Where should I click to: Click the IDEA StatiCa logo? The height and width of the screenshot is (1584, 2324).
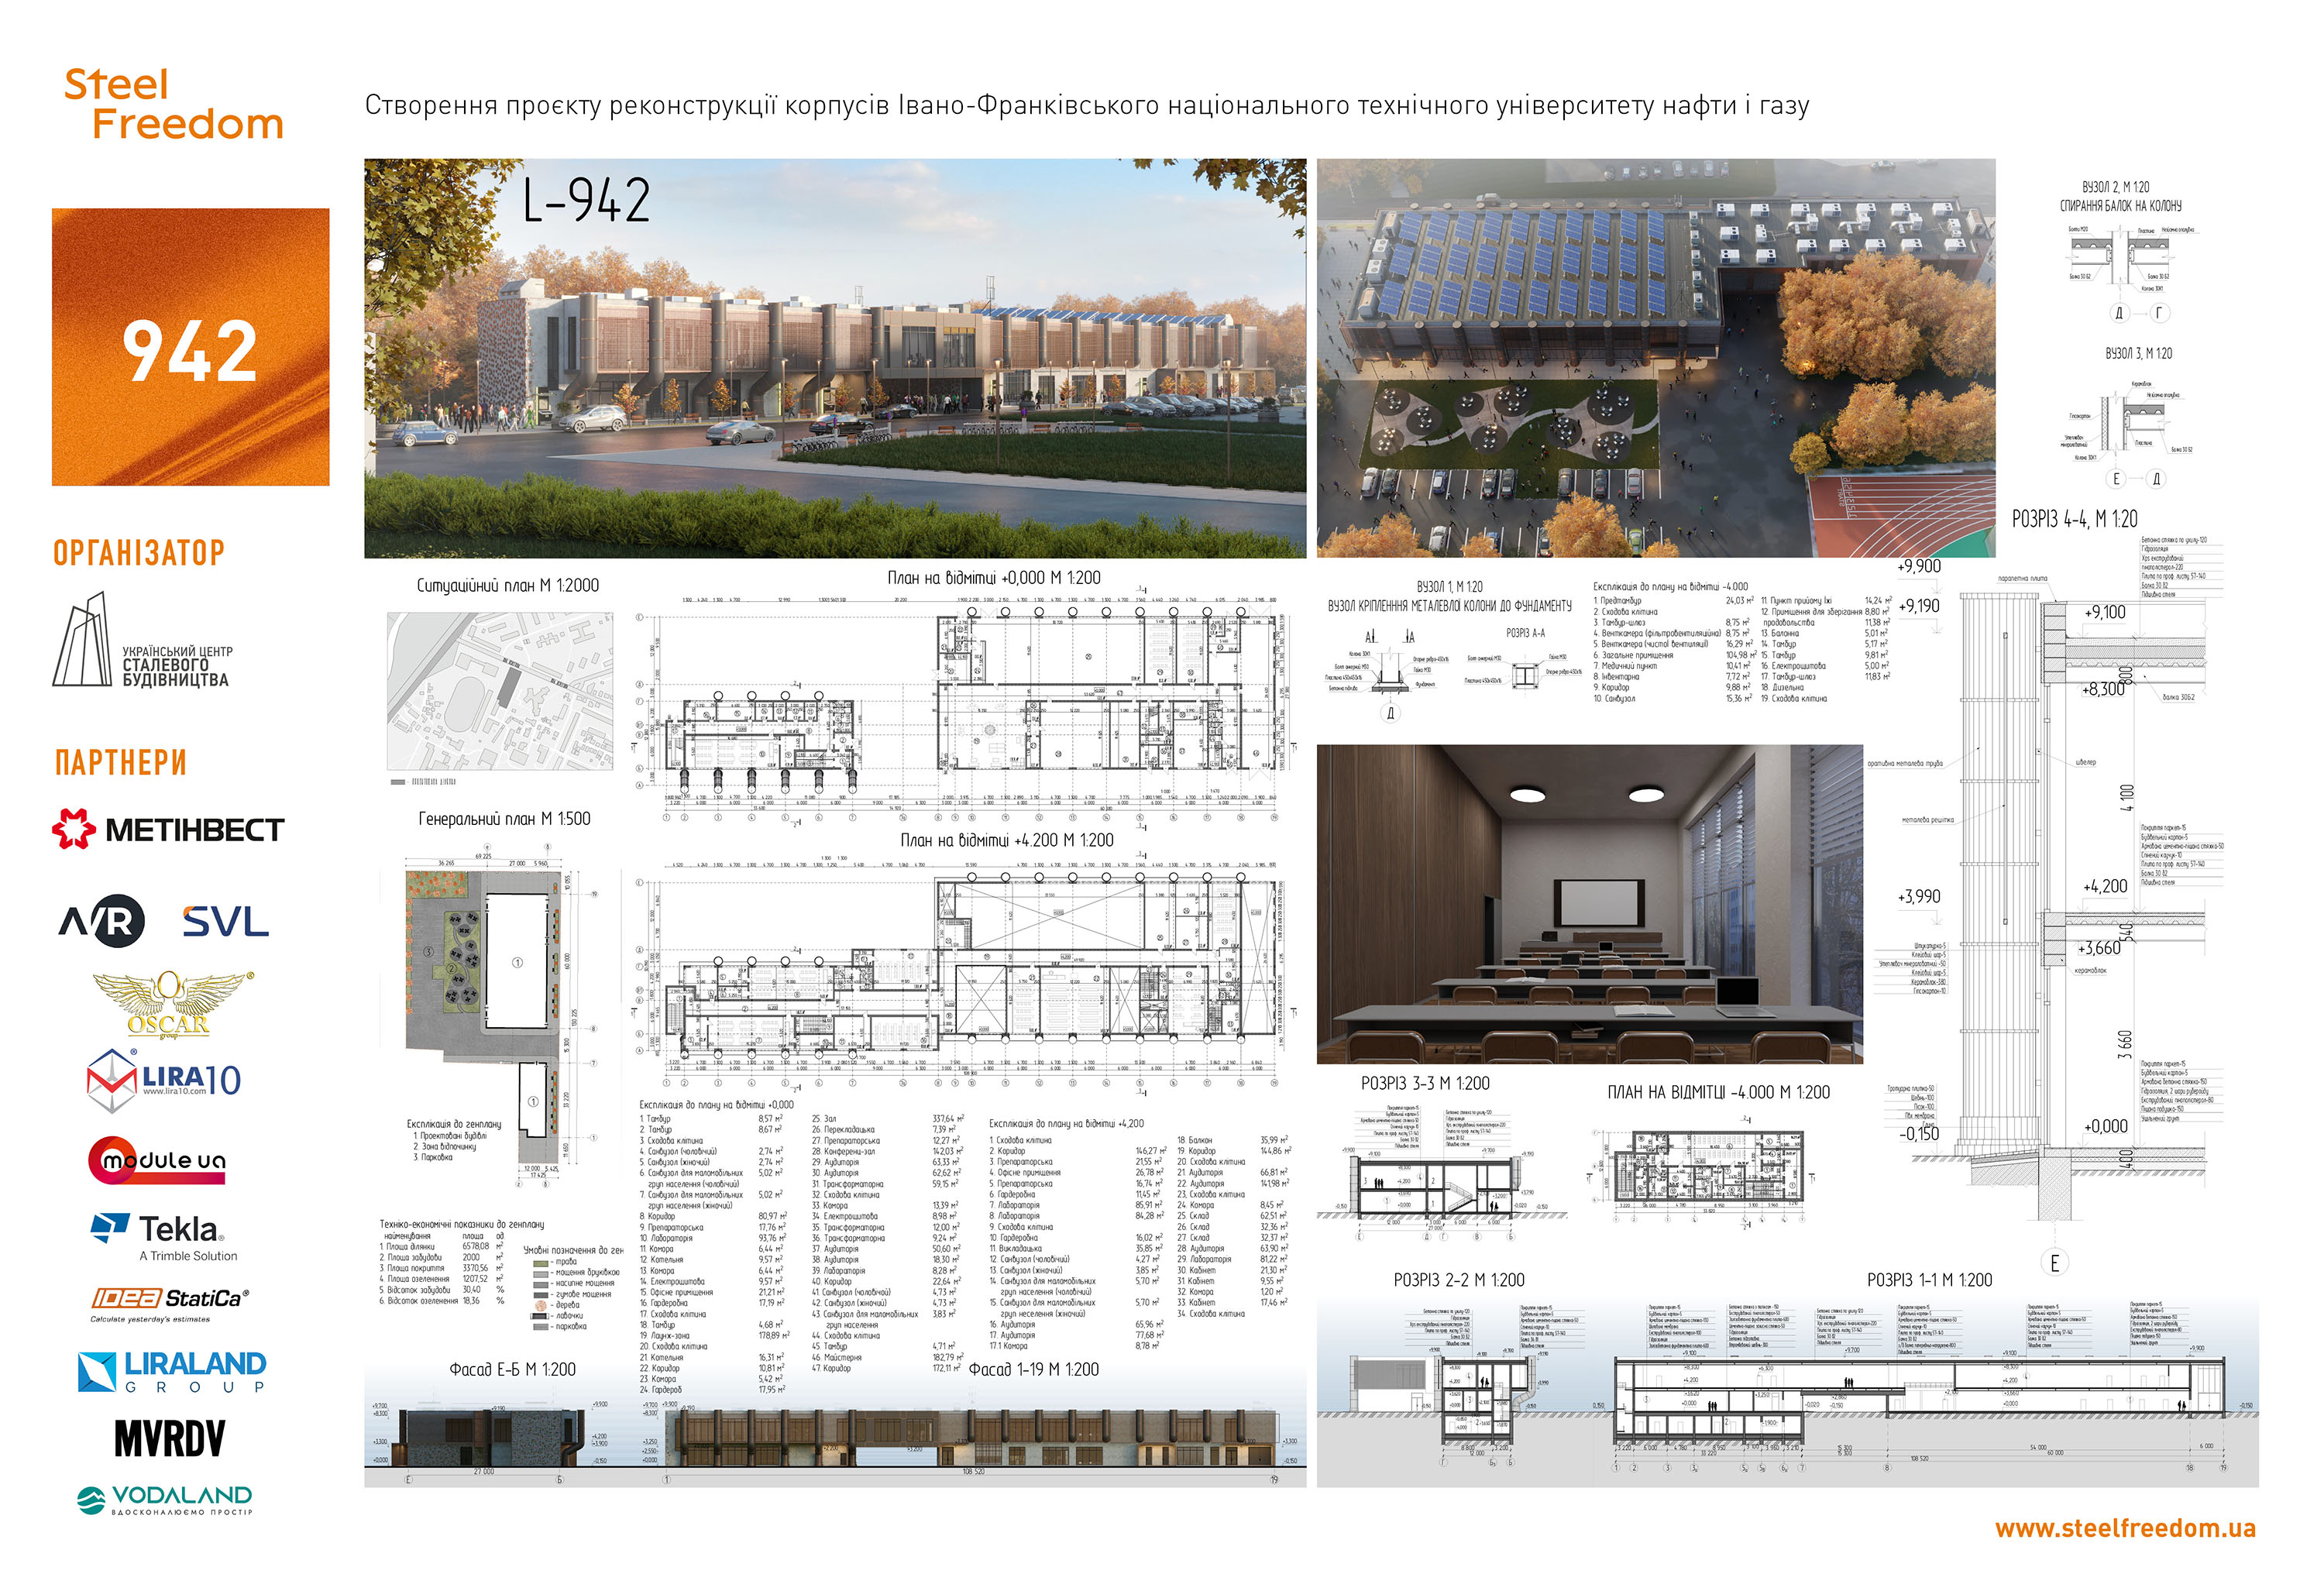click(x=169, y=1302)
